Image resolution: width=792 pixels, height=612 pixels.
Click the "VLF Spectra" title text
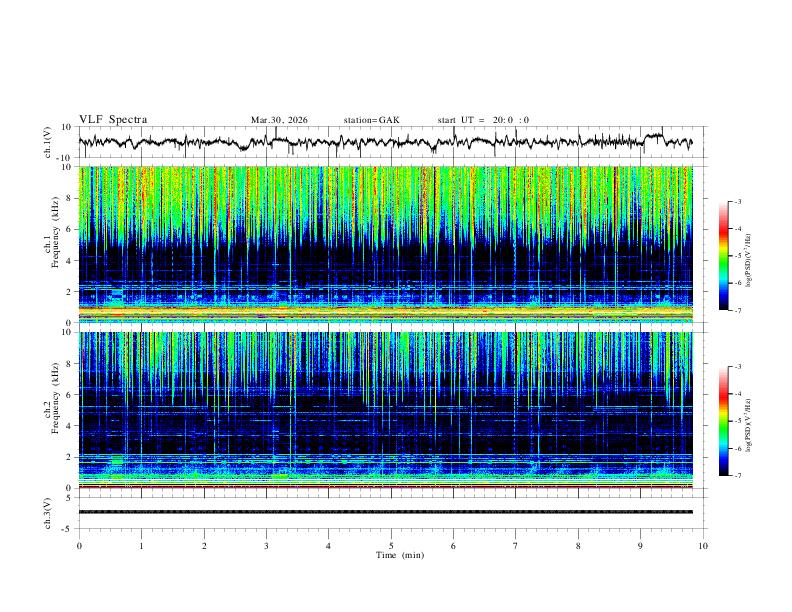point(113,120)
